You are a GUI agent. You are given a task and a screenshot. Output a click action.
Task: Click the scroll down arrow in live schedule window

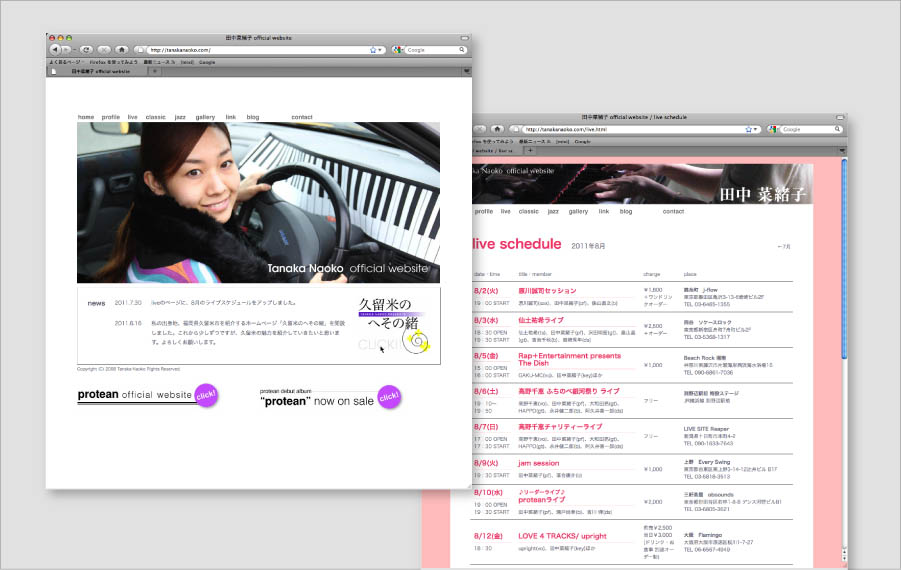coord(844,557)
